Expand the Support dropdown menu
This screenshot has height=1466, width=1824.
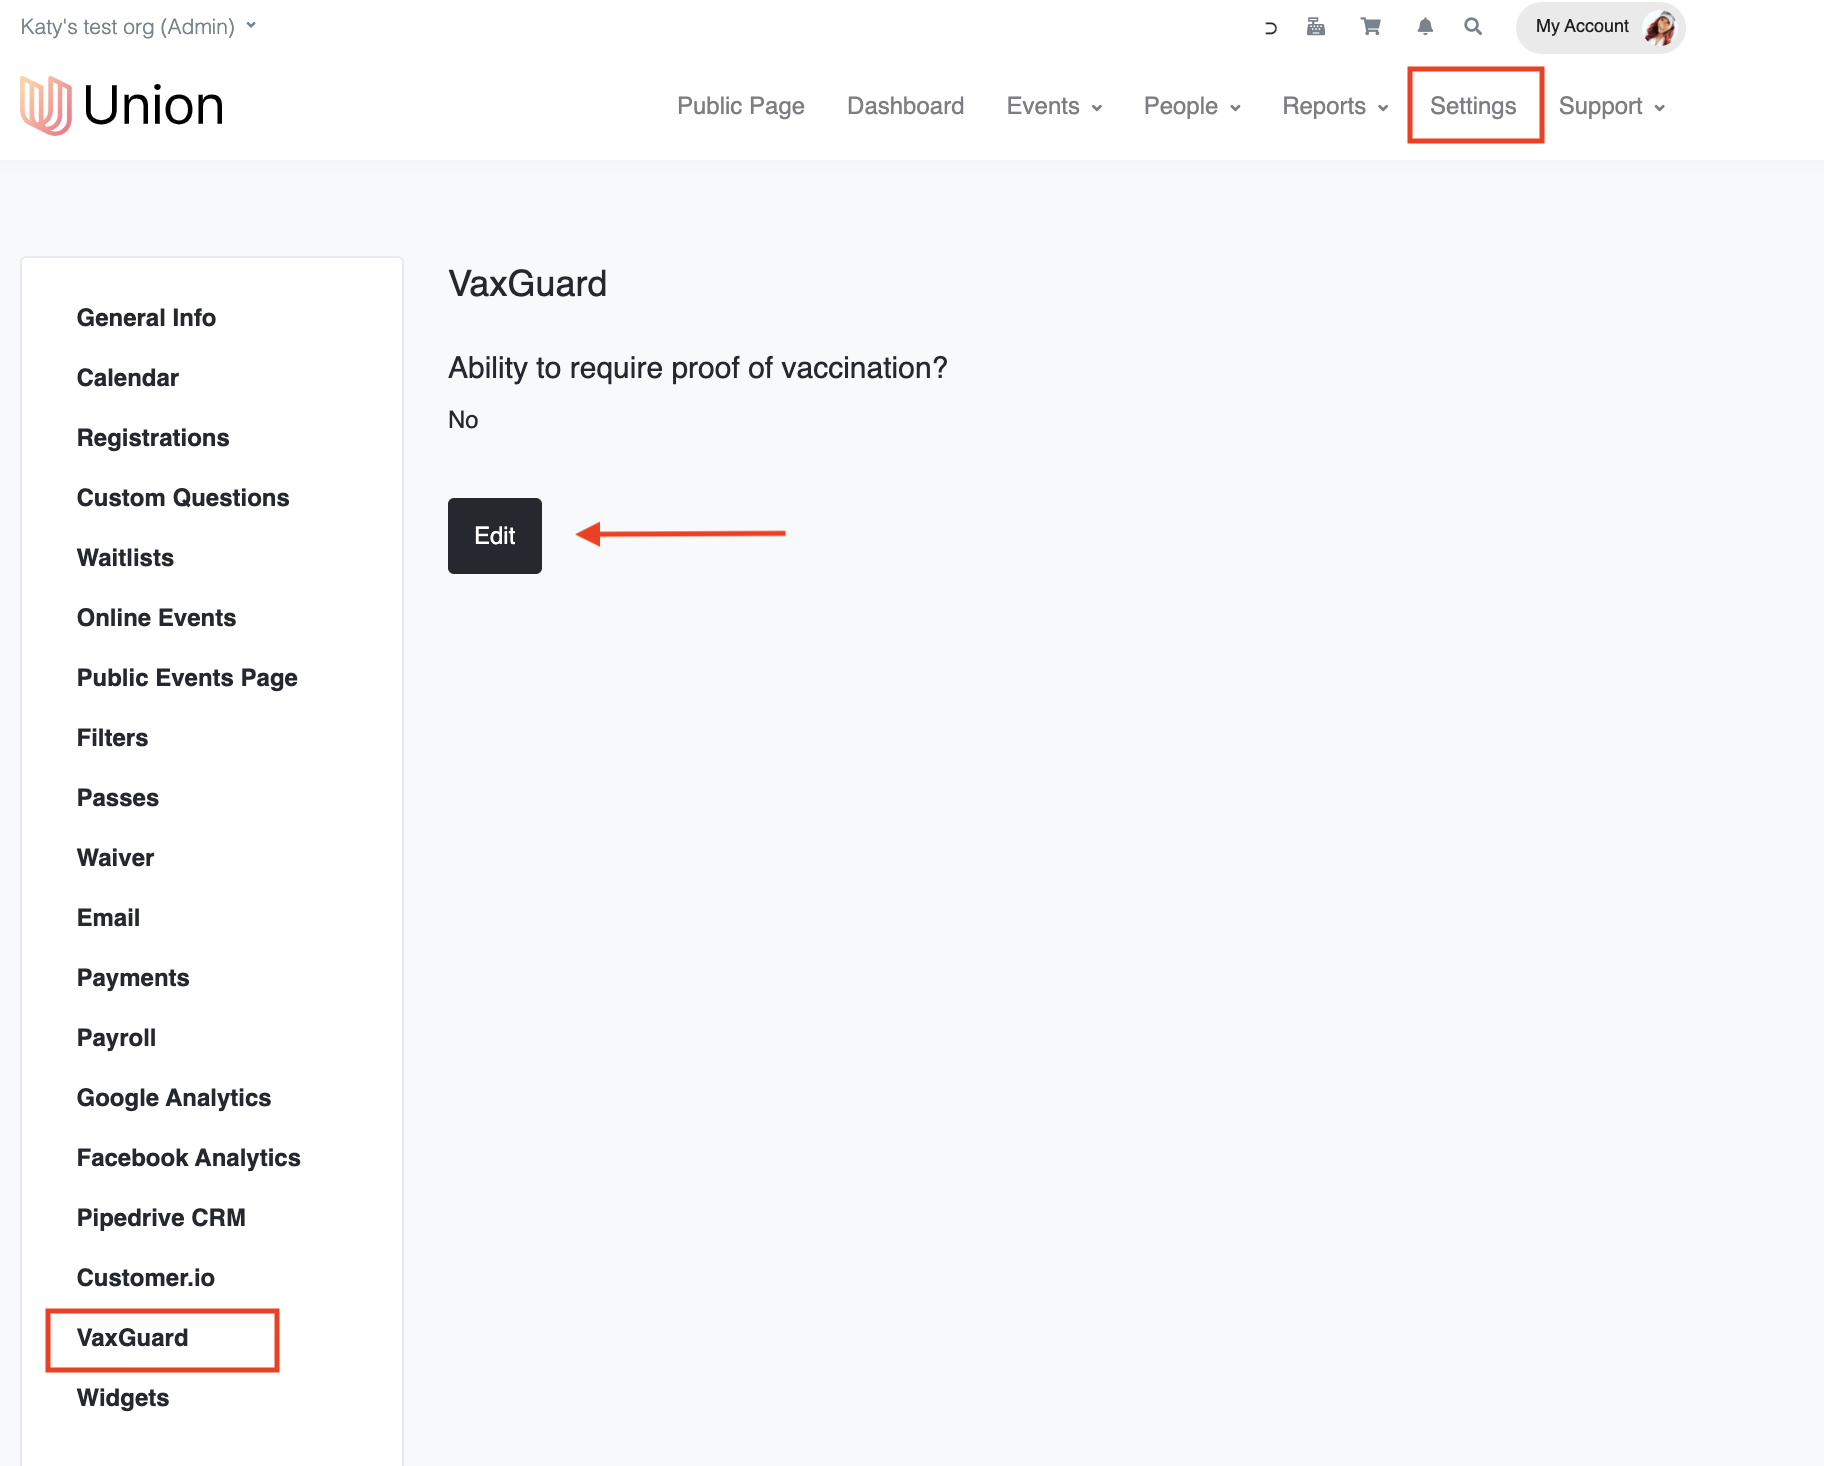point(1611,106)
